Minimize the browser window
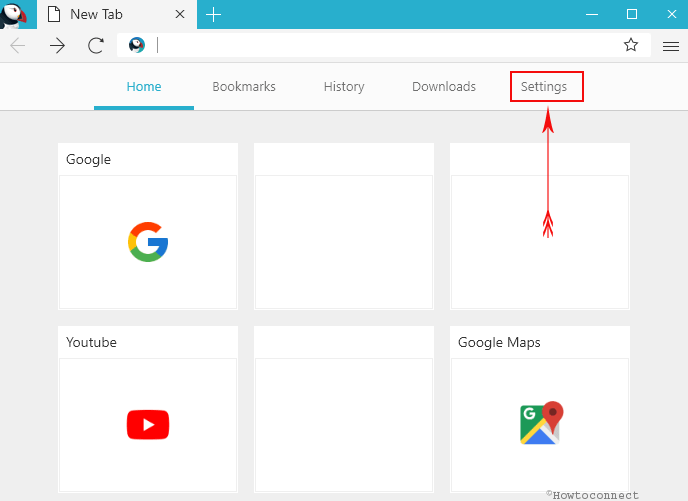 coord(592,14)
